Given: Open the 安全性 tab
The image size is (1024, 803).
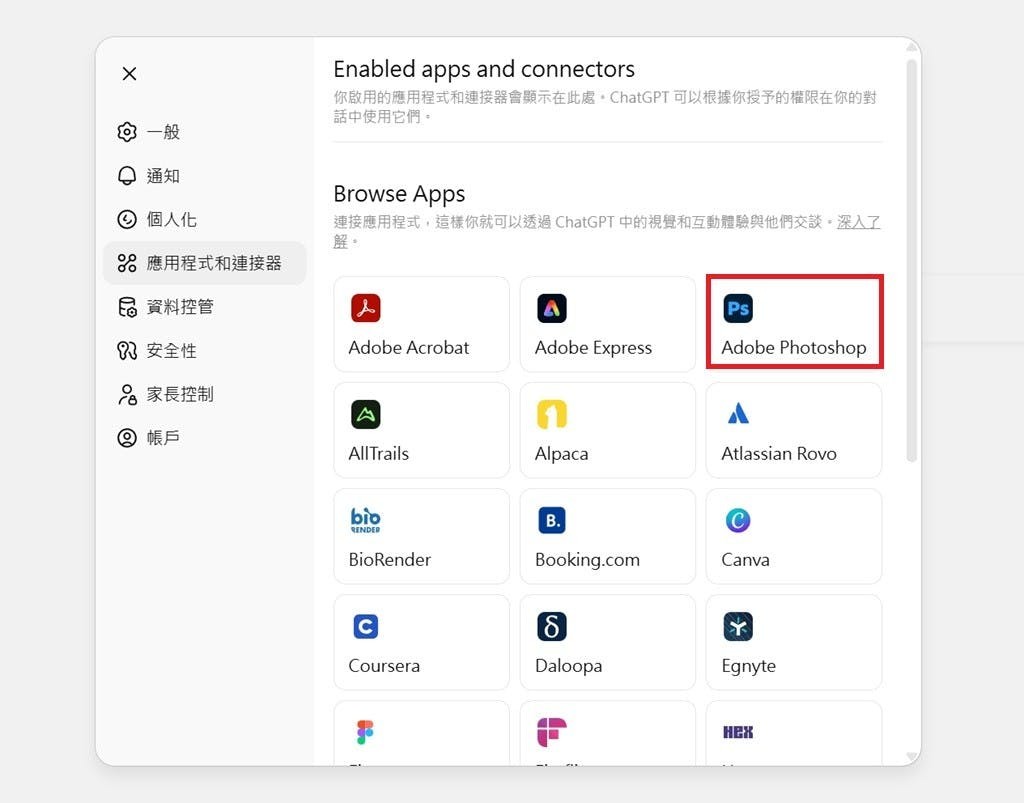Looking at the screenshot, I should [204, 351].
